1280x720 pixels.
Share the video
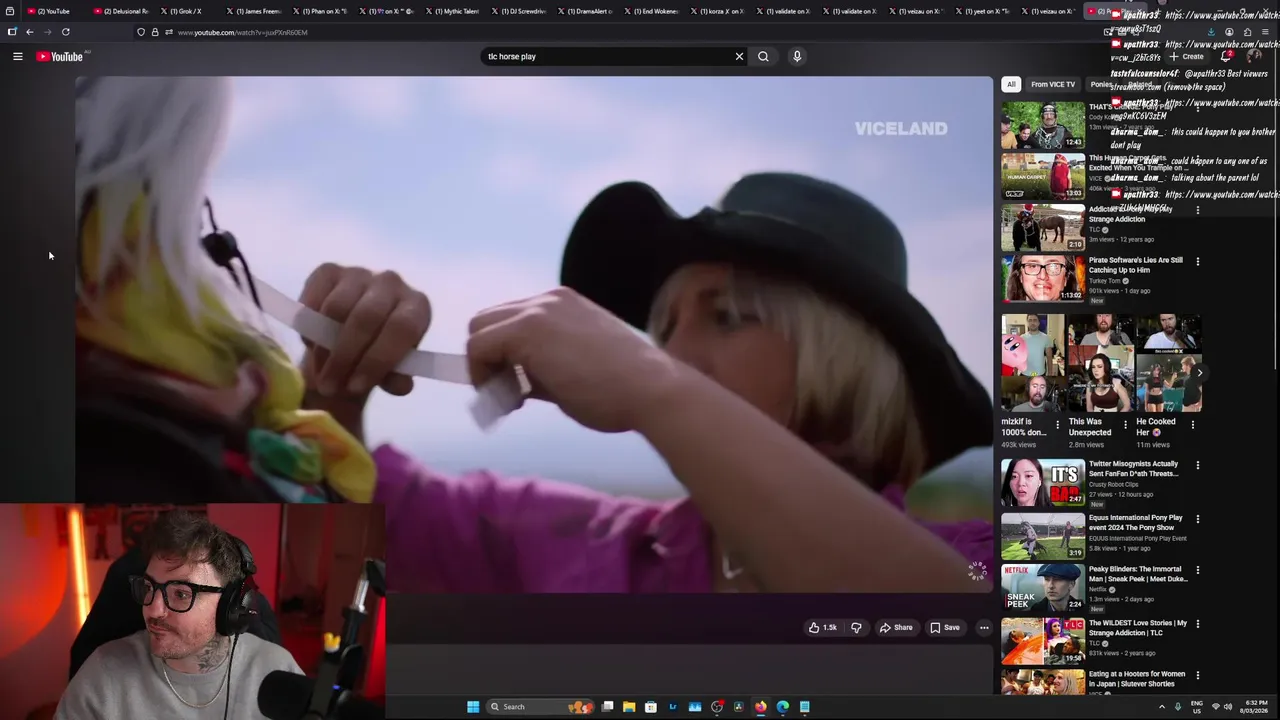coord(896,628)
